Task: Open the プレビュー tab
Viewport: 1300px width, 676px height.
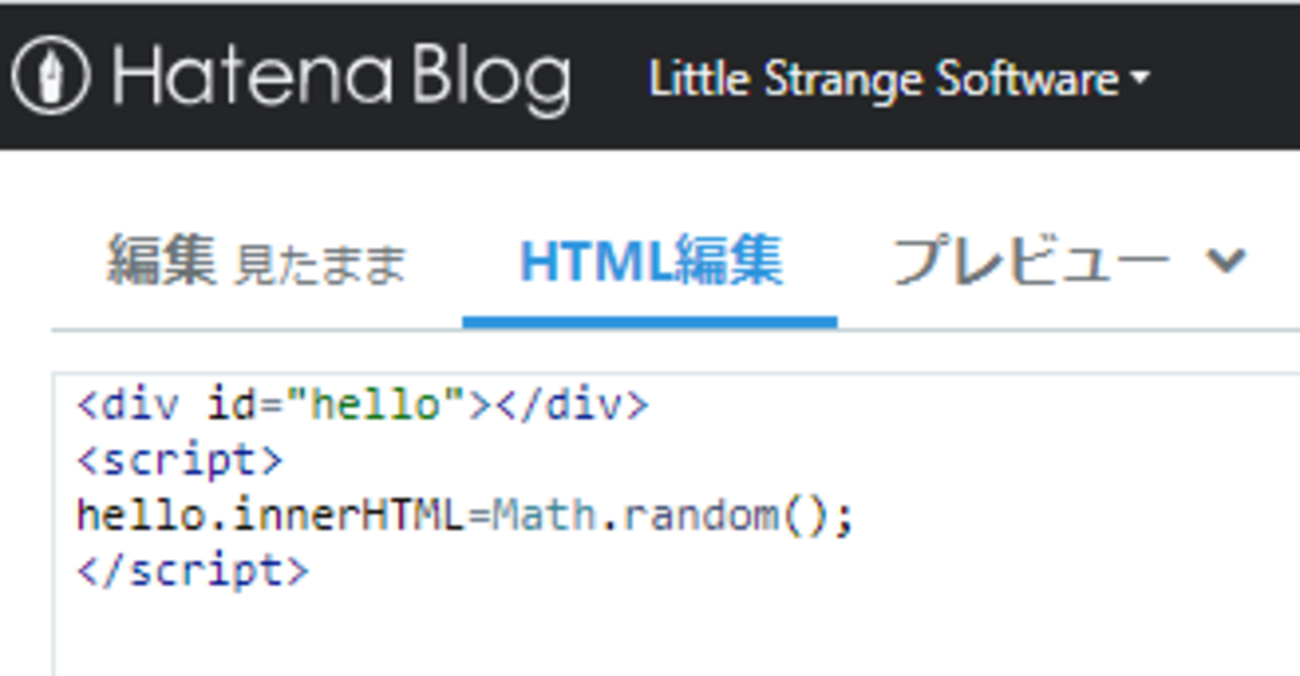Action: pyautogui.click(x=1030, y=262)
